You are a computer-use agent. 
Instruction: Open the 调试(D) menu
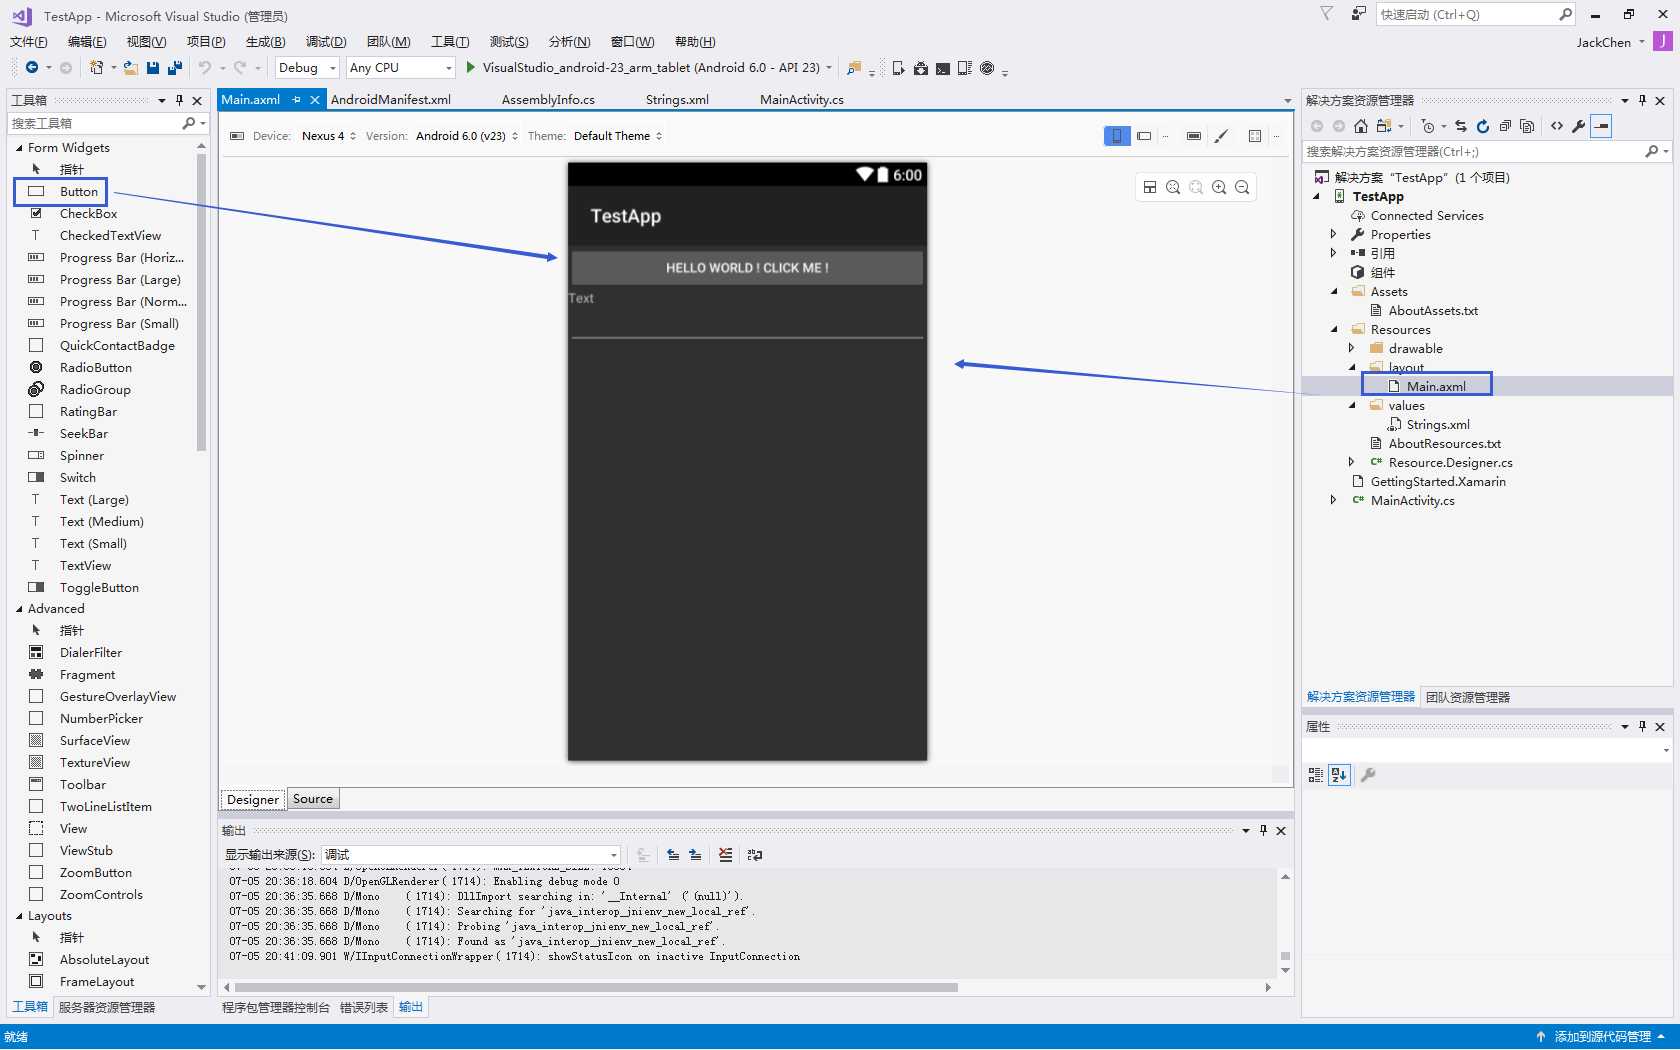326,42
